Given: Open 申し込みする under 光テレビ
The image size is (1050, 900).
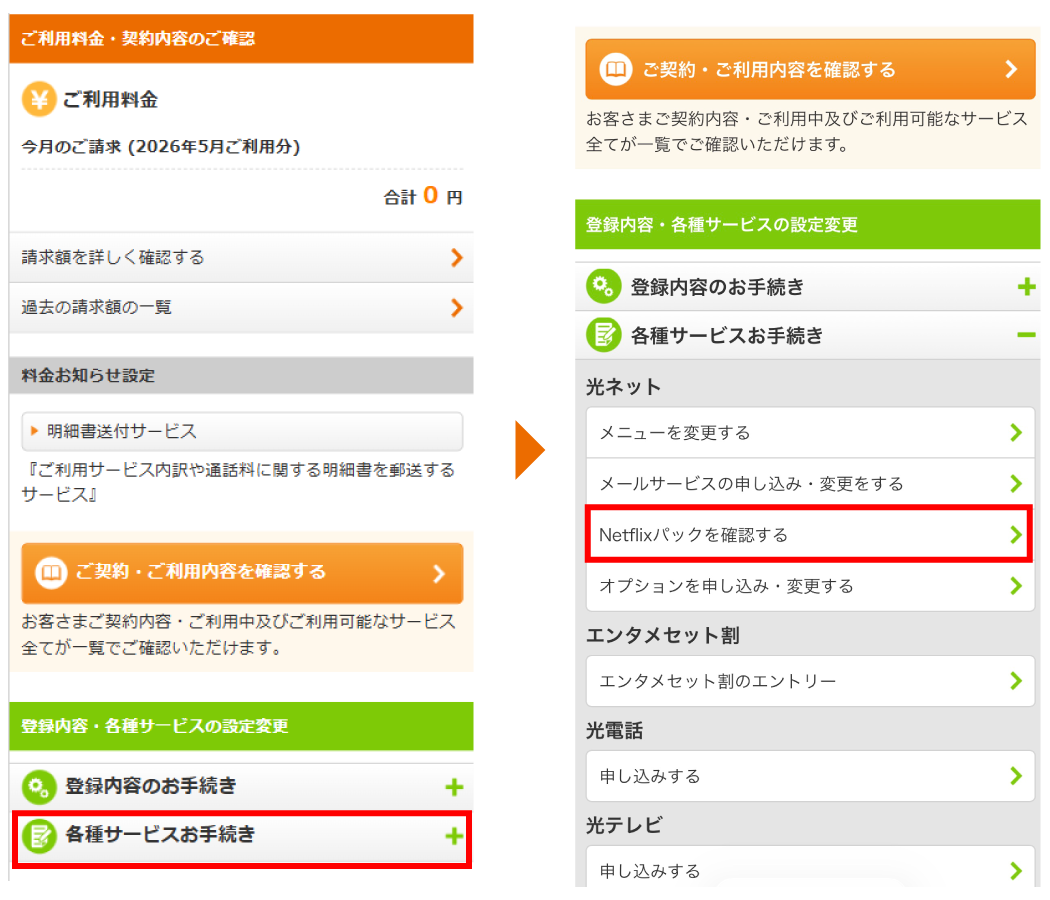Looking at the screenshot, I should (810, 869).
